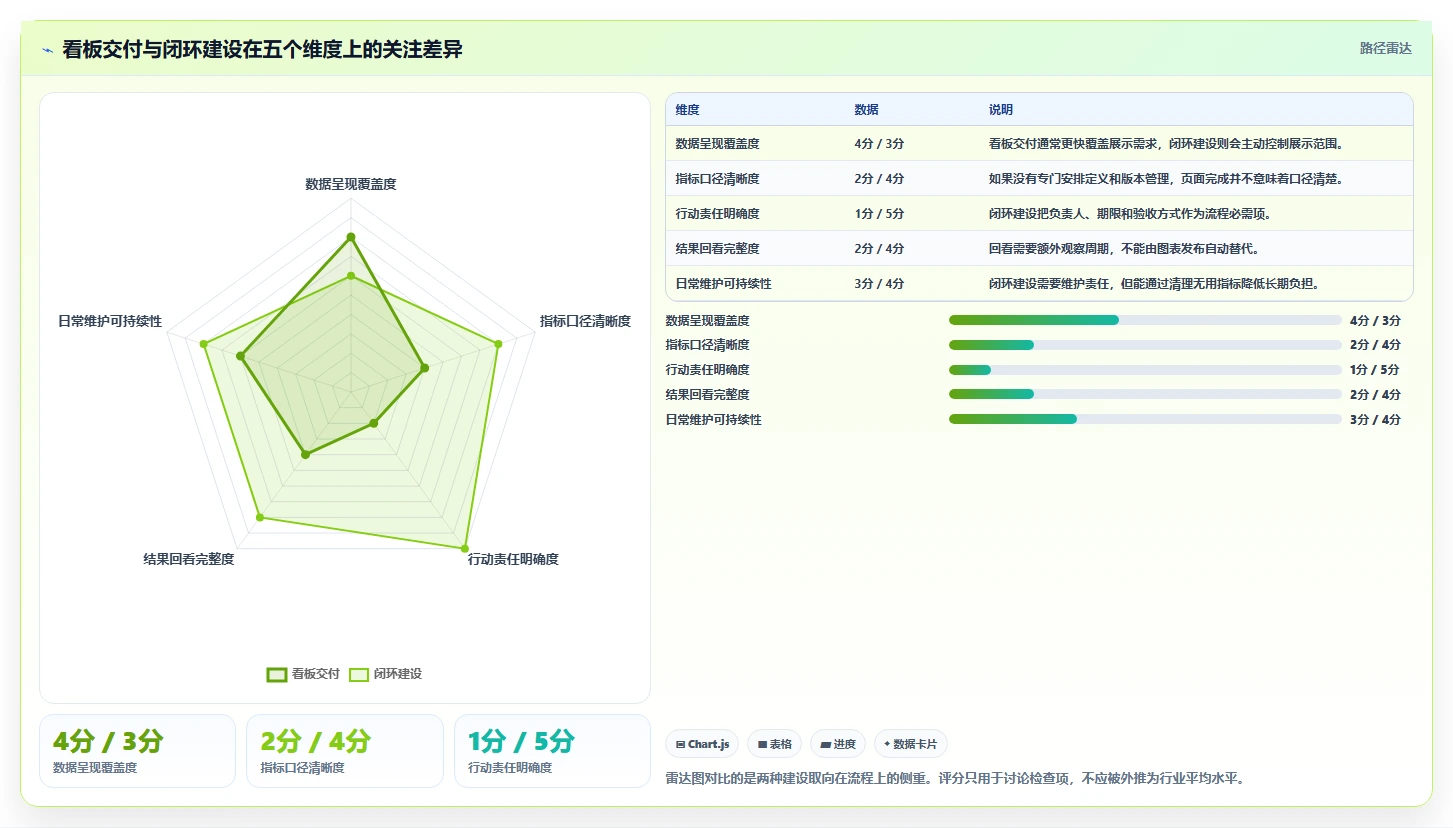Click the radar axis label 行动责任明确度
The image size is (1453, 828).
(x=513, y=559)
